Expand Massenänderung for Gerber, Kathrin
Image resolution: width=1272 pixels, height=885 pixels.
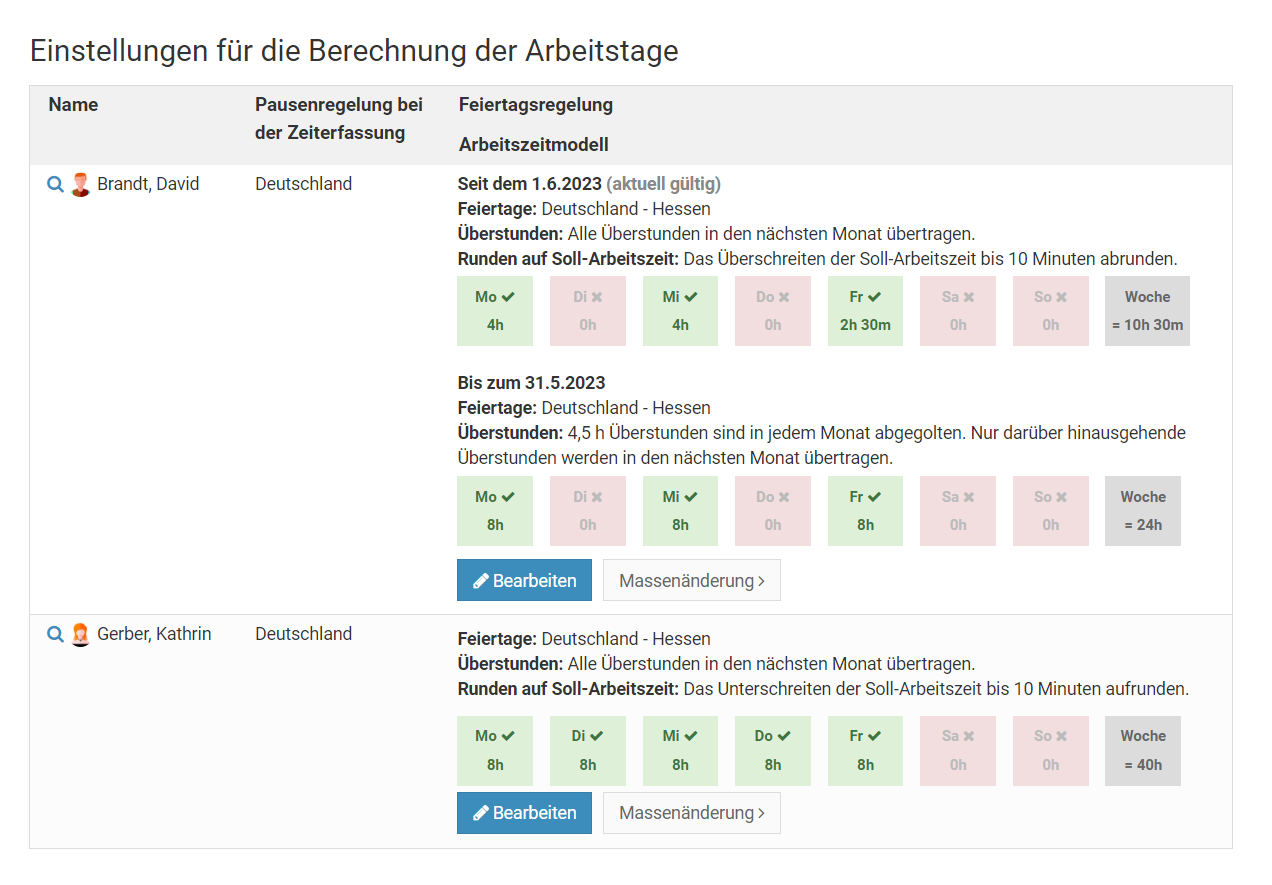click(692, 814)
